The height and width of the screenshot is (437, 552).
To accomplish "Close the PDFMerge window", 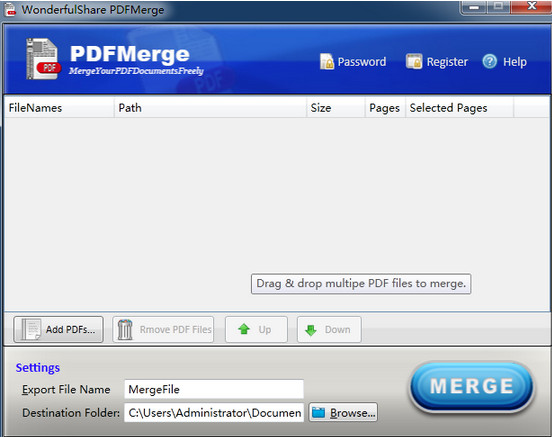I will click(531, 6).
